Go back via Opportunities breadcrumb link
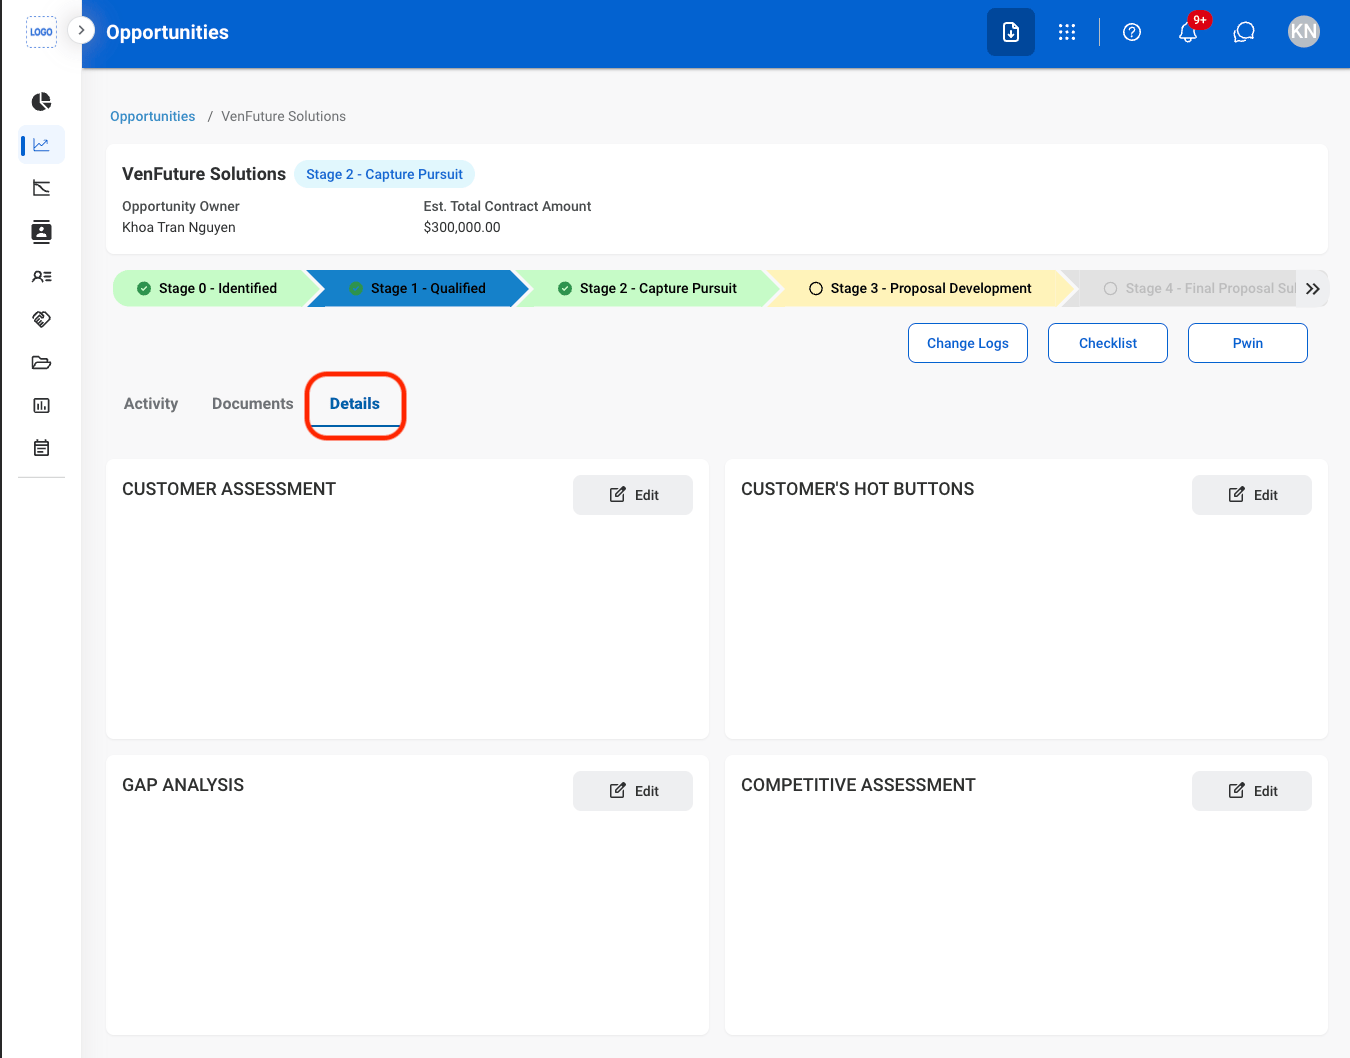 pos(153,116)
